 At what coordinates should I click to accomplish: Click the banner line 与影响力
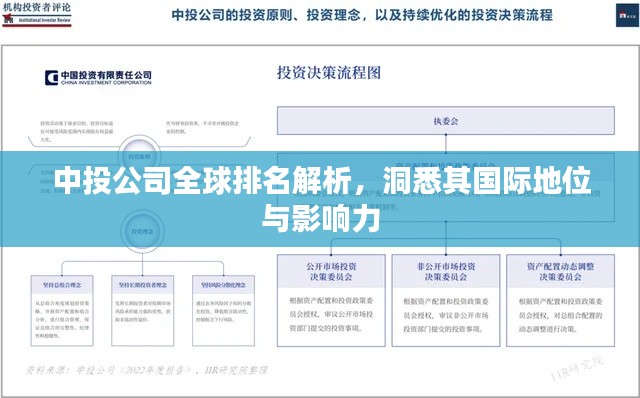click(x=321, y=219)
